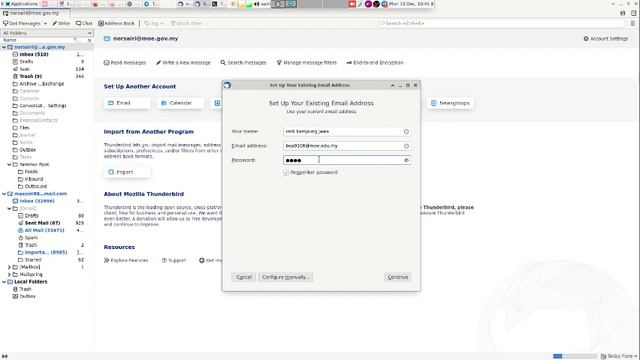
Task: Open the Sent folder of norsairi account
Action: 24,69
